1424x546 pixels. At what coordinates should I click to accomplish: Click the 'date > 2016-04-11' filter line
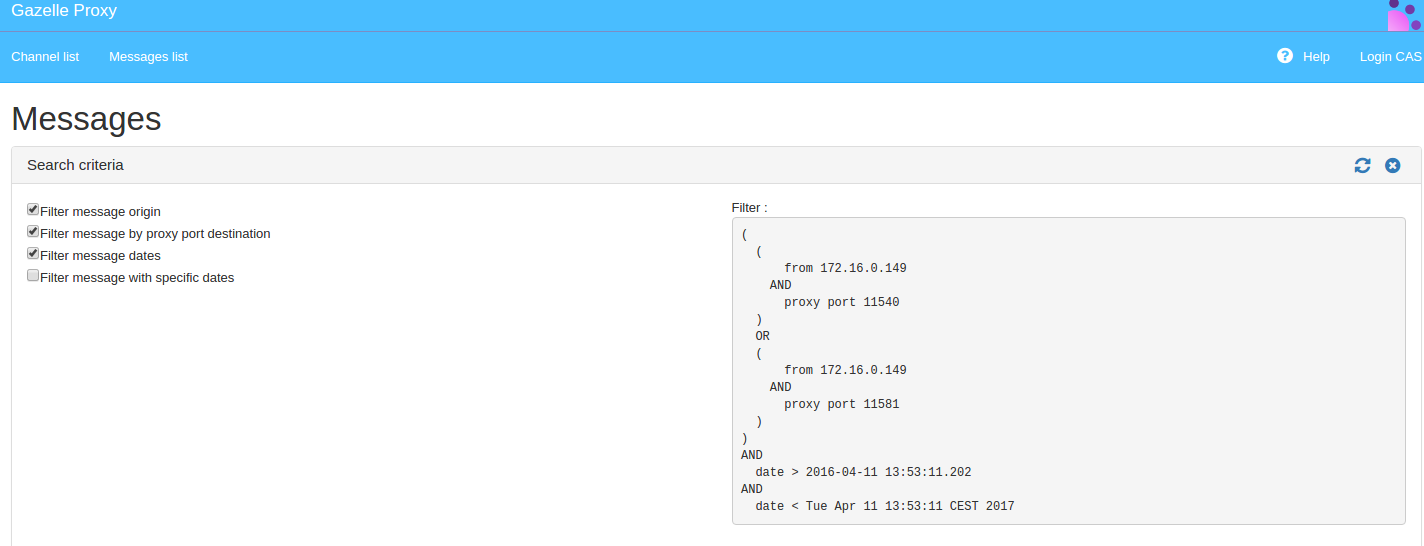click(863, 472)
